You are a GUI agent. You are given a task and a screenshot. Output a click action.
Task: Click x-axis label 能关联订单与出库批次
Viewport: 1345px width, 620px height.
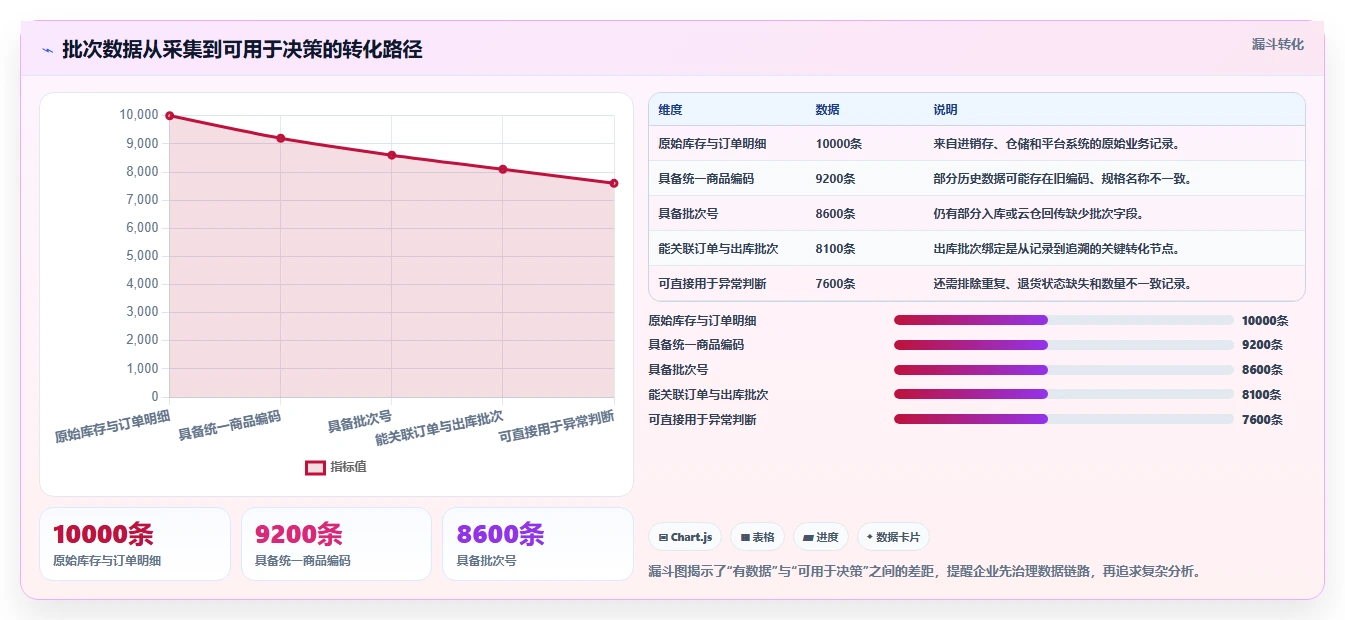440,428
